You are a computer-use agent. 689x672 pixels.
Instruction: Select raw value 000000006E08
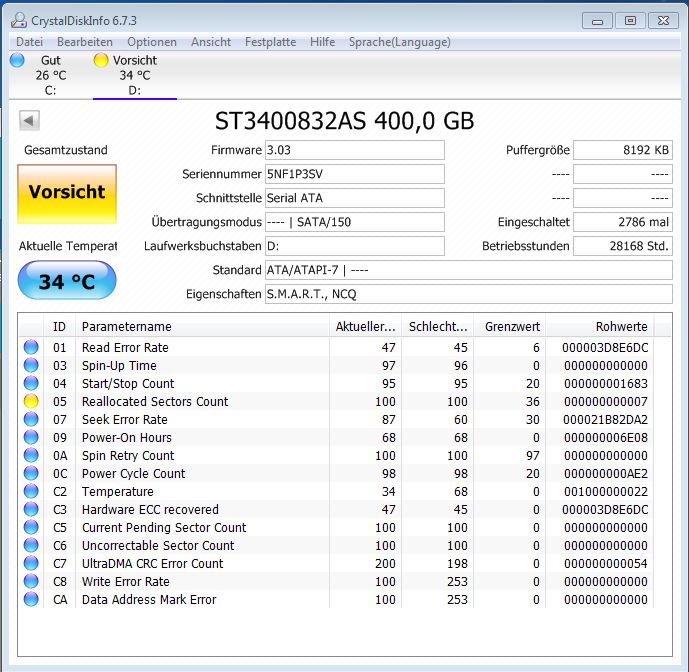606,437
